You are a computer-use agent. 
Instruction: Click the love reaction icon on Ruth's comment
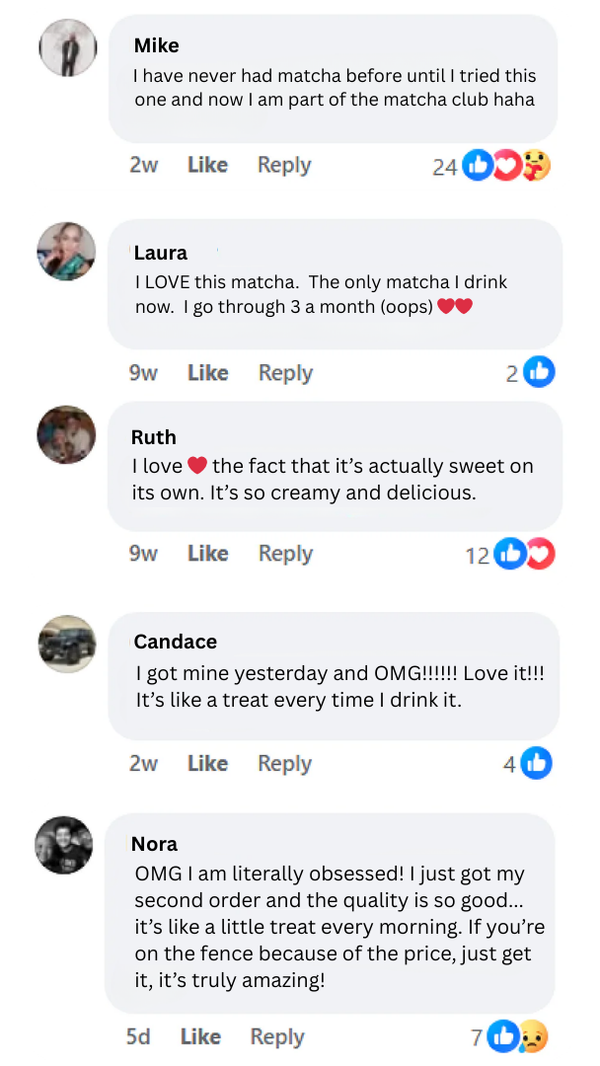540,554
